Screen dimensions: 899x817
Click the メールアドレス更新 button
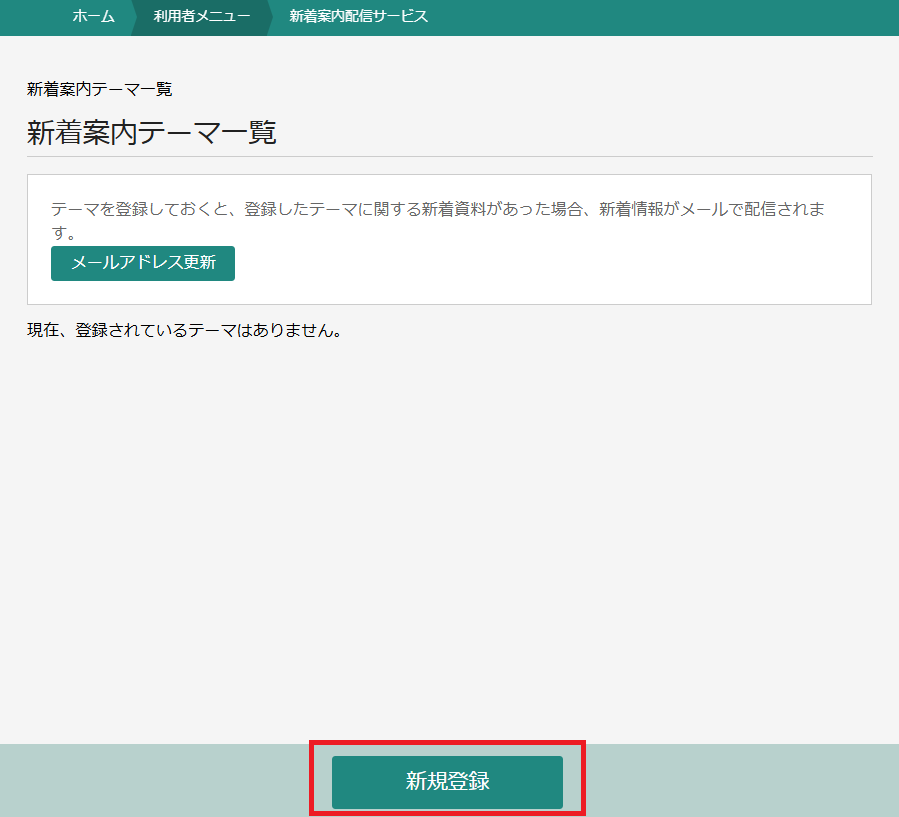(x=143, y=264)
